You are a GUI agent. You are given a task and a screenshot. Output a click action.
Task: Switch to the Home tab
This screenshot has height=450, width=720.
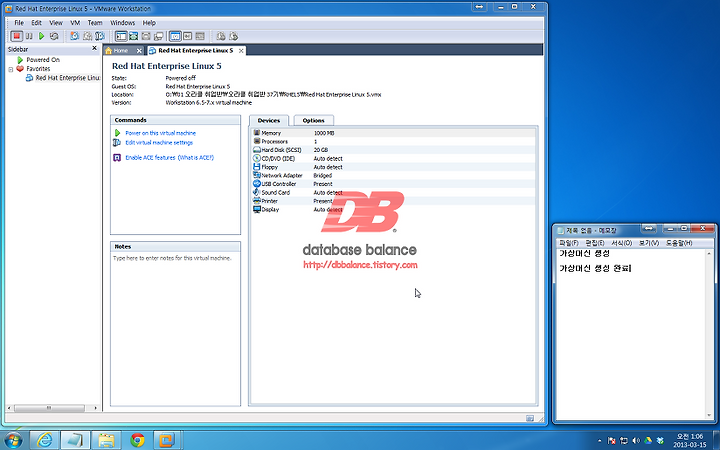(120, 51)
